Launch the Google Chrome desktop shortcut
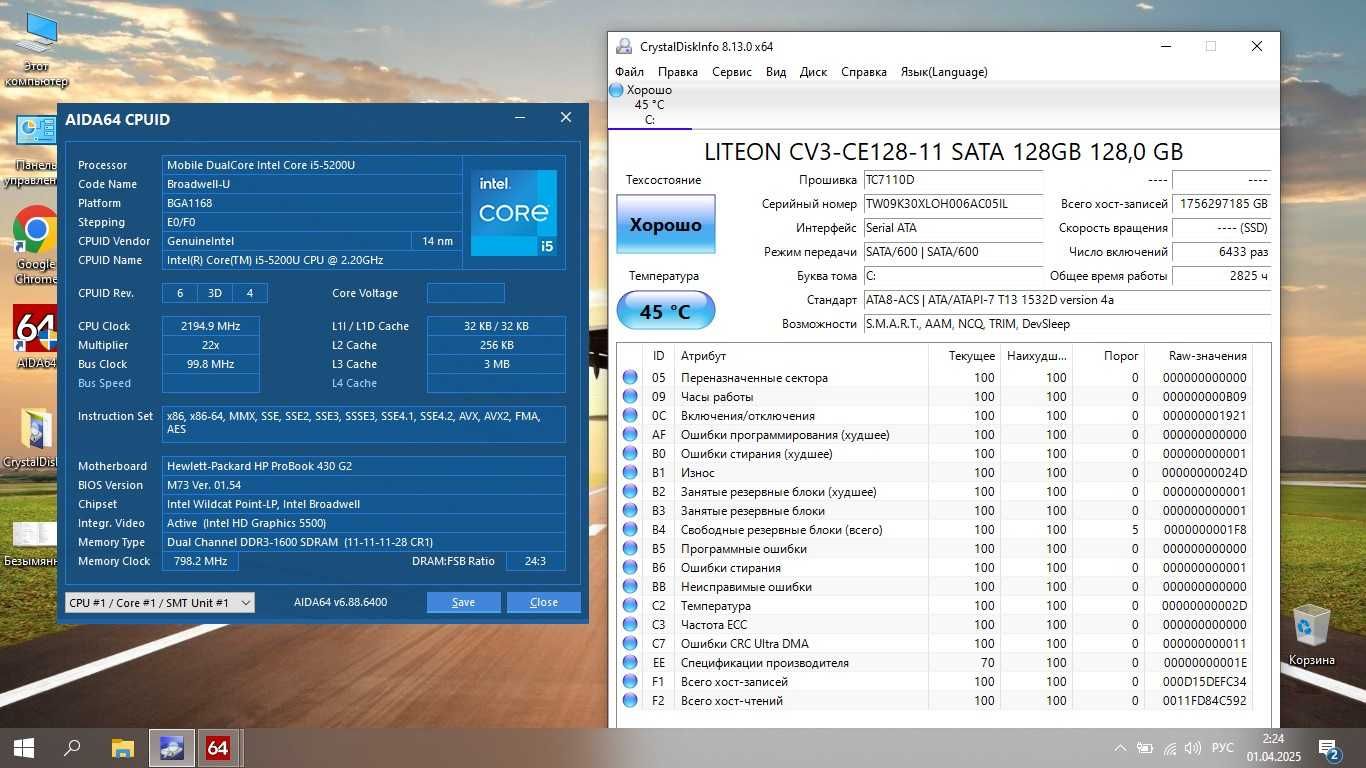1366x768 pixels. (x=36, y=246)
